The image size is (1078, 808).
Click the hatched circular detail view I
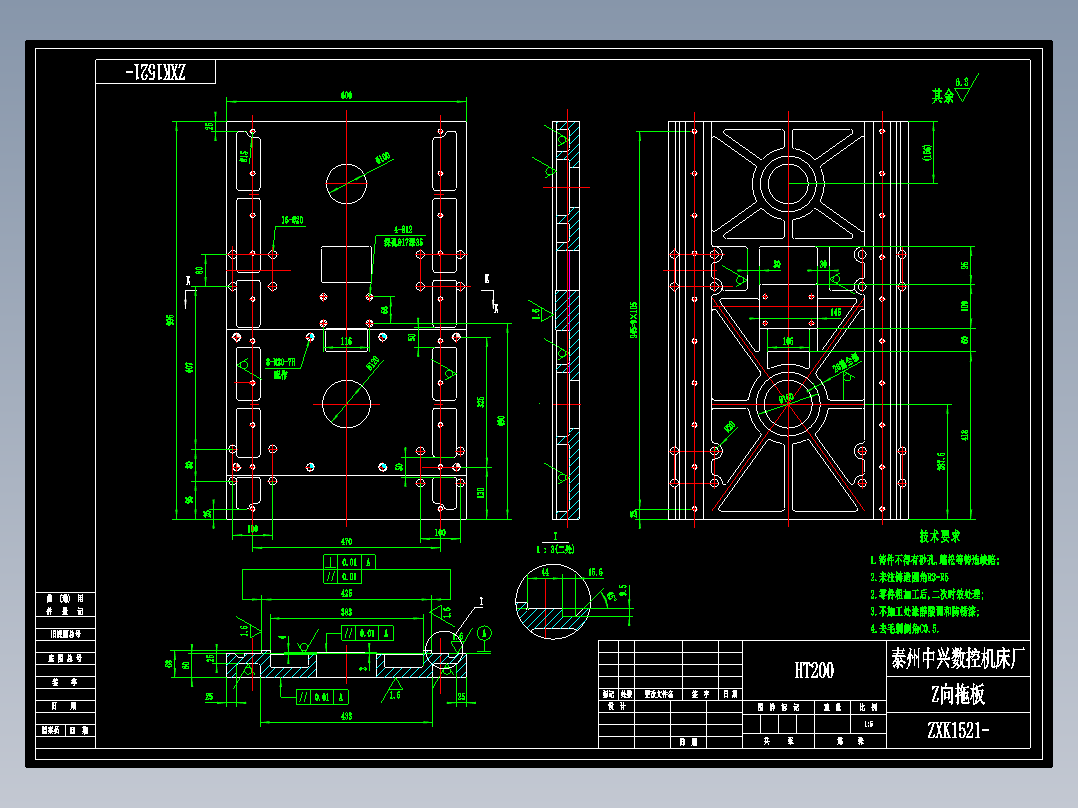(553, 602)
